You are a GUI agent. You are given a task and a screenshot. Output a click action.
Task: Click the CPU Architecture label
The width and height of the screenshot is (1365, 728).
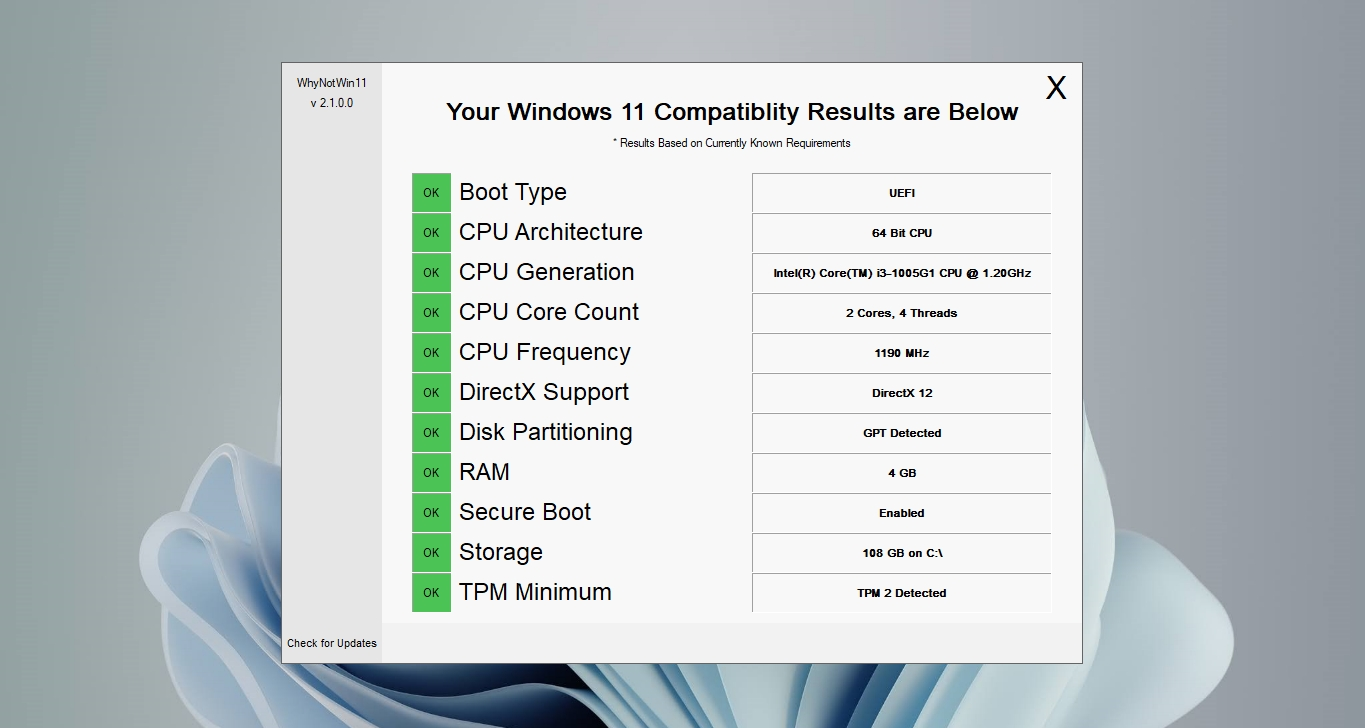coord(551,232)
